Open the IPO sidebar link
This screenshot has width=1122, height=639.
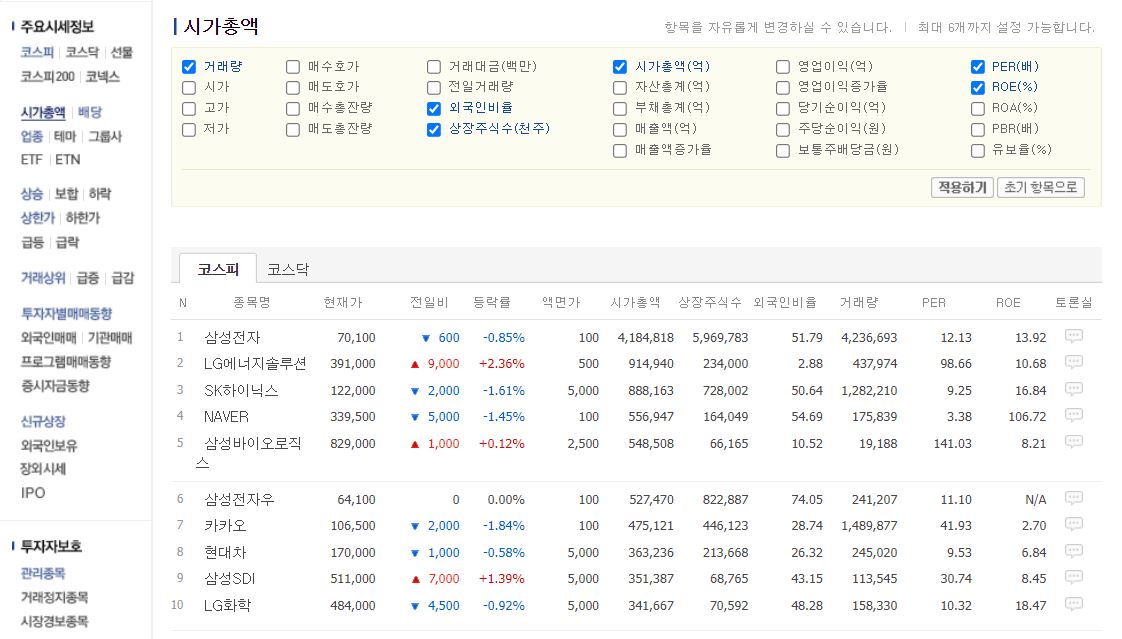(33, 493)
